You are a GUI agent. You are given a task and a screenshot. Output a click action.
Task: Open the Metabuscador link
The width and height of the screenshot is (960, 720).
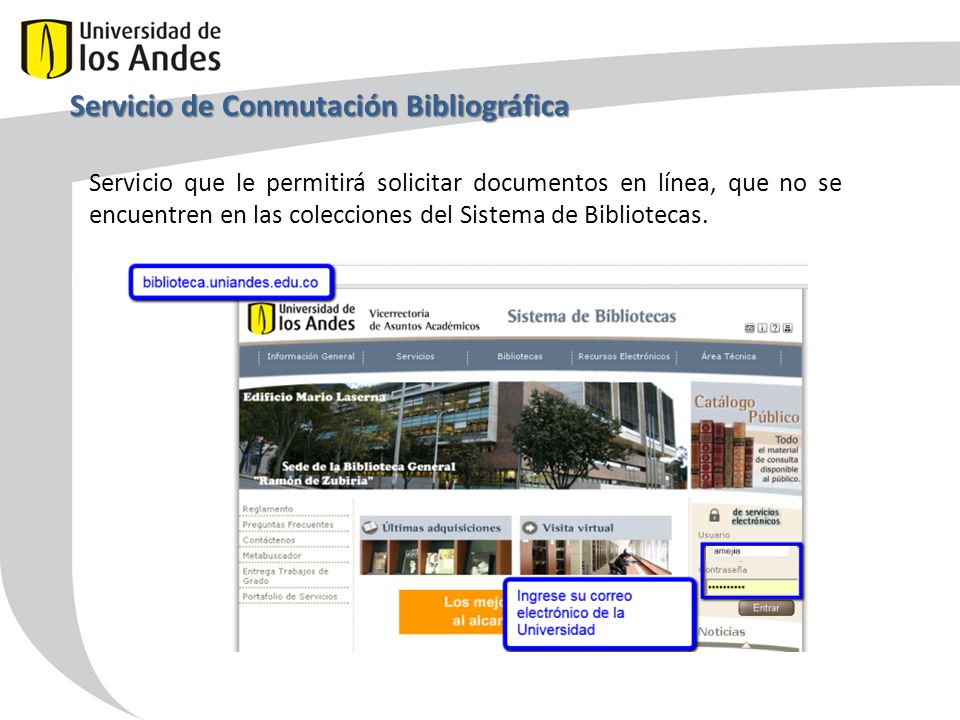tap(272, 556)
